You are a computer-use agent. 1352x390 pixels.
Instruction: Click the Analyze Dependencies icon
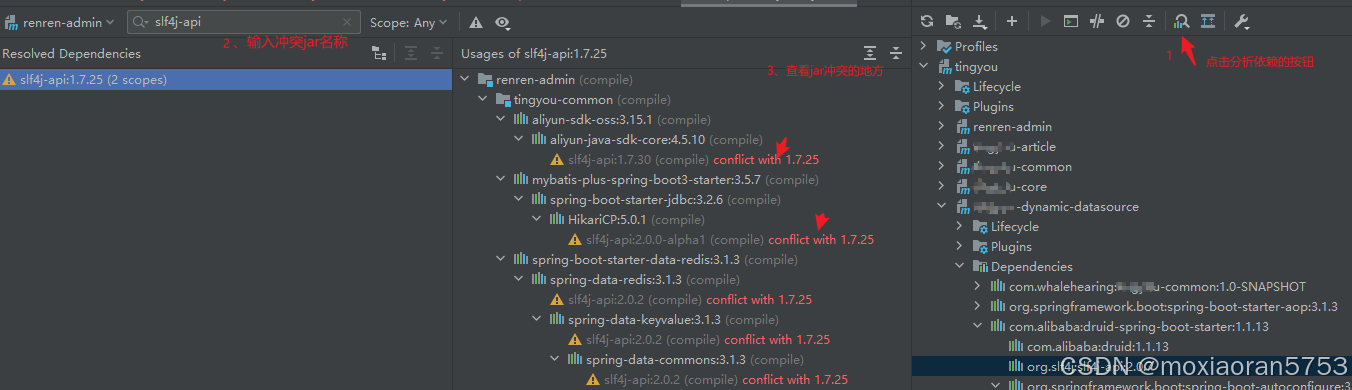[1182, 21]
